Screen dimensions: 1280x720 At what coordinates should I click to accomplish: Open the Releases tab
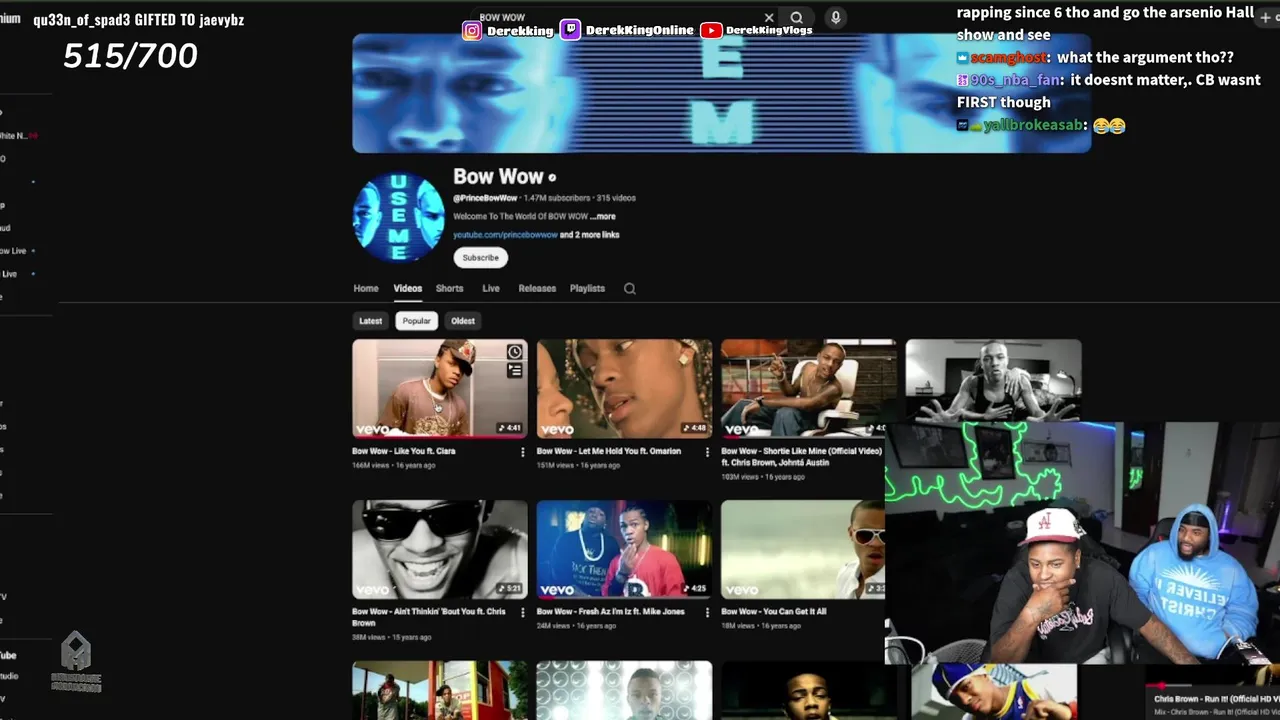click(537, 288)
